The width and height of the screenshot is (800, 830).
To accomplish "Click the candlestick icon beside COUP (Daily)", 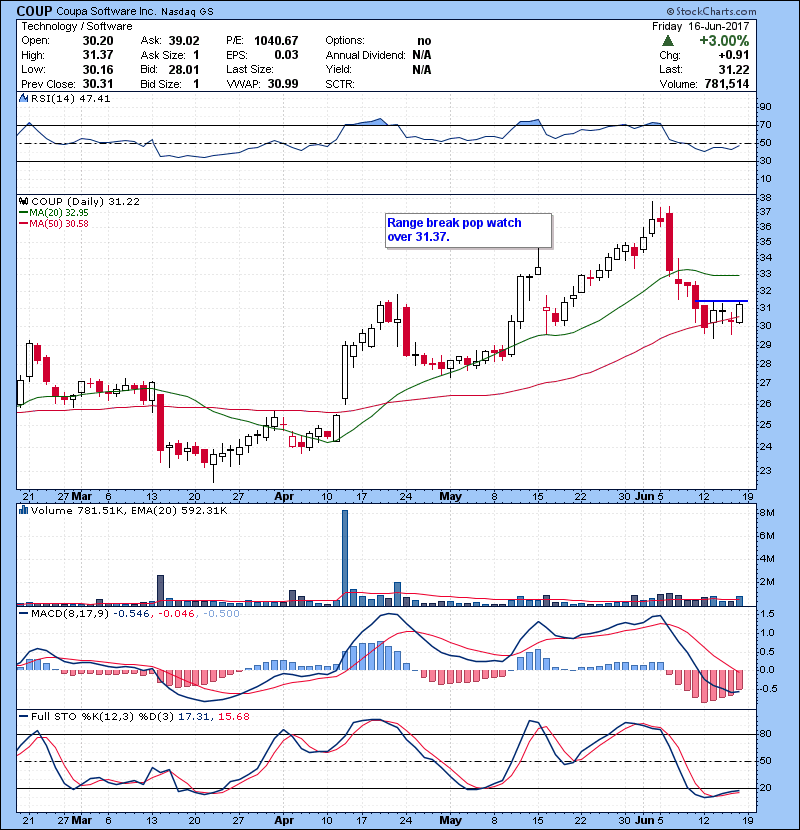I will pyautogui.click(x=23, y=202).
